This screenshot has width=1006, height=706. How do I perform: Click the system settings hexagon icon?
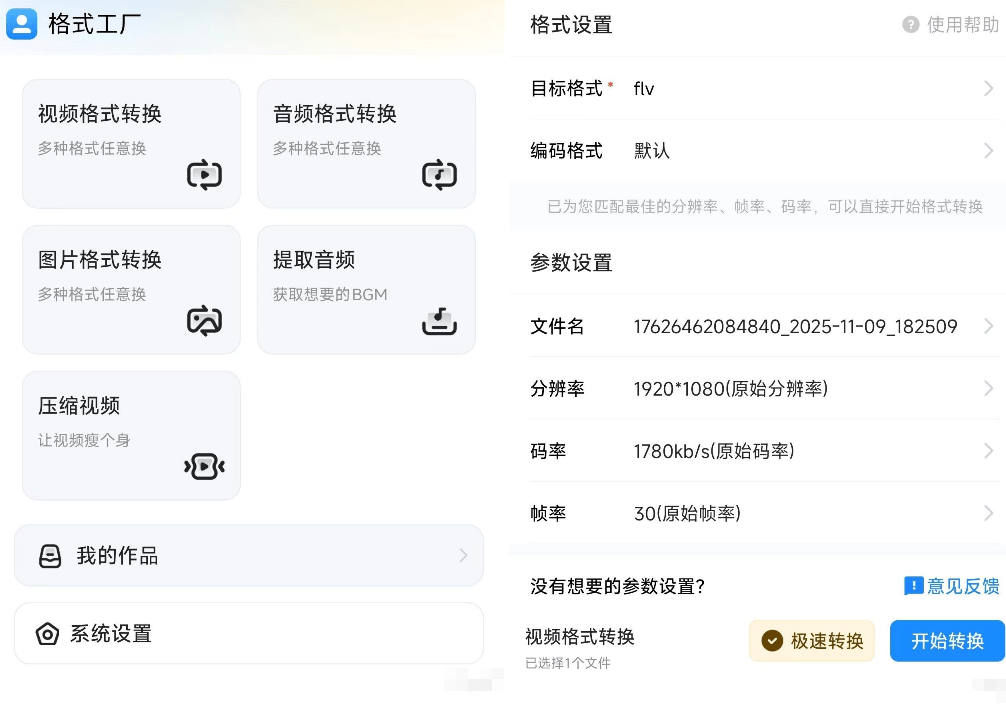[x=47, y=634]
